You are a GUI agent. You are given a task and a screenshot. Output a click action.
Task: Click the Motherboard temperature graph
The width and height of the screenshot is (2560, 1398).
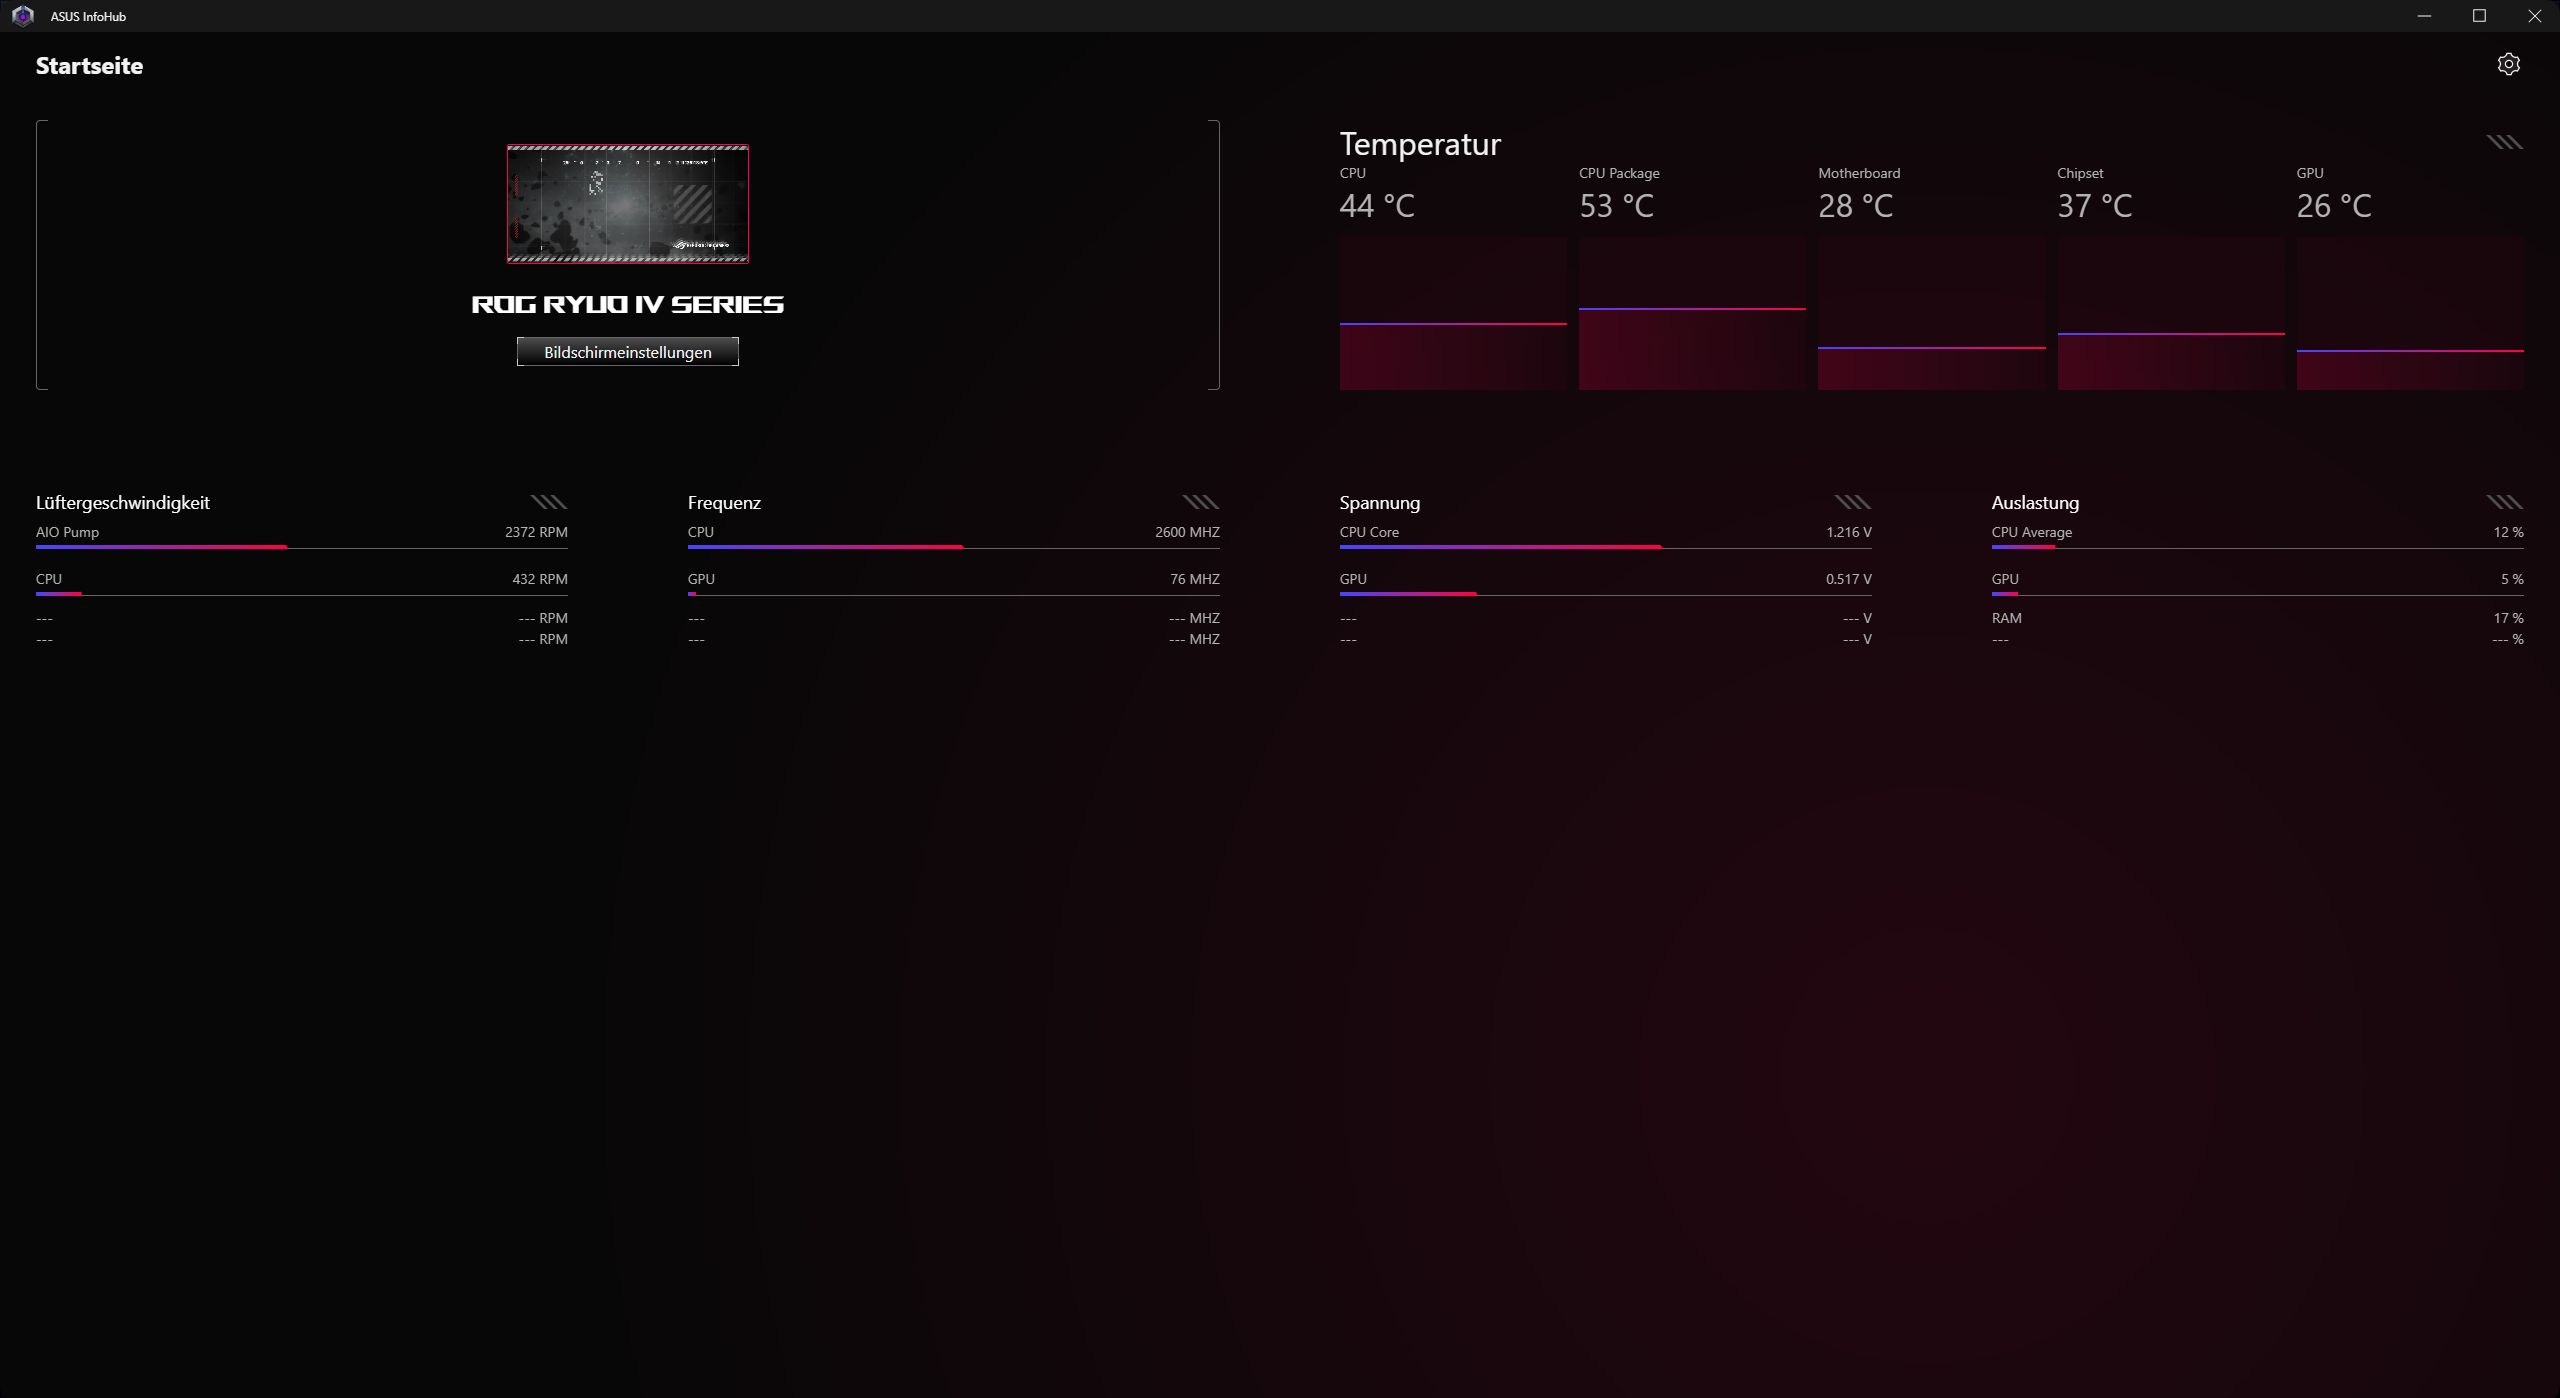coord(1930,313)
